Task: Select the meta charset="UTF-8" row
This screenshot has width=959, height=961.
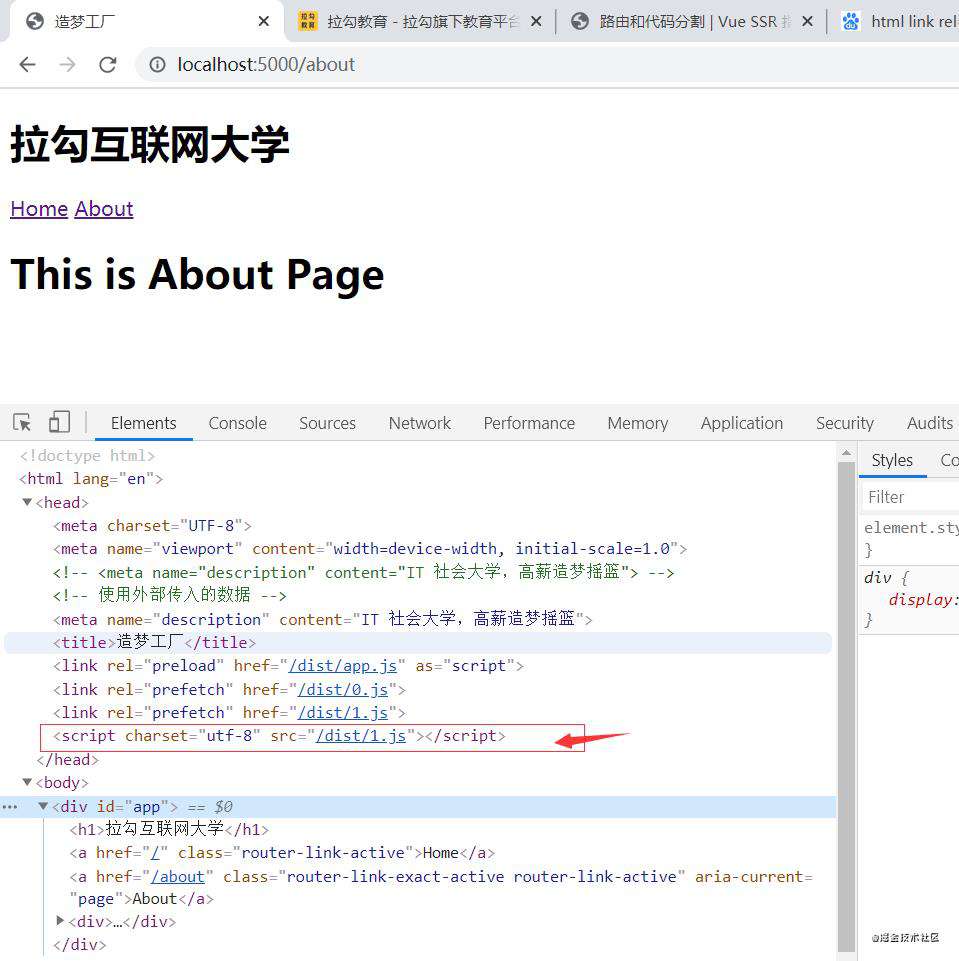Action: [152, 526]
